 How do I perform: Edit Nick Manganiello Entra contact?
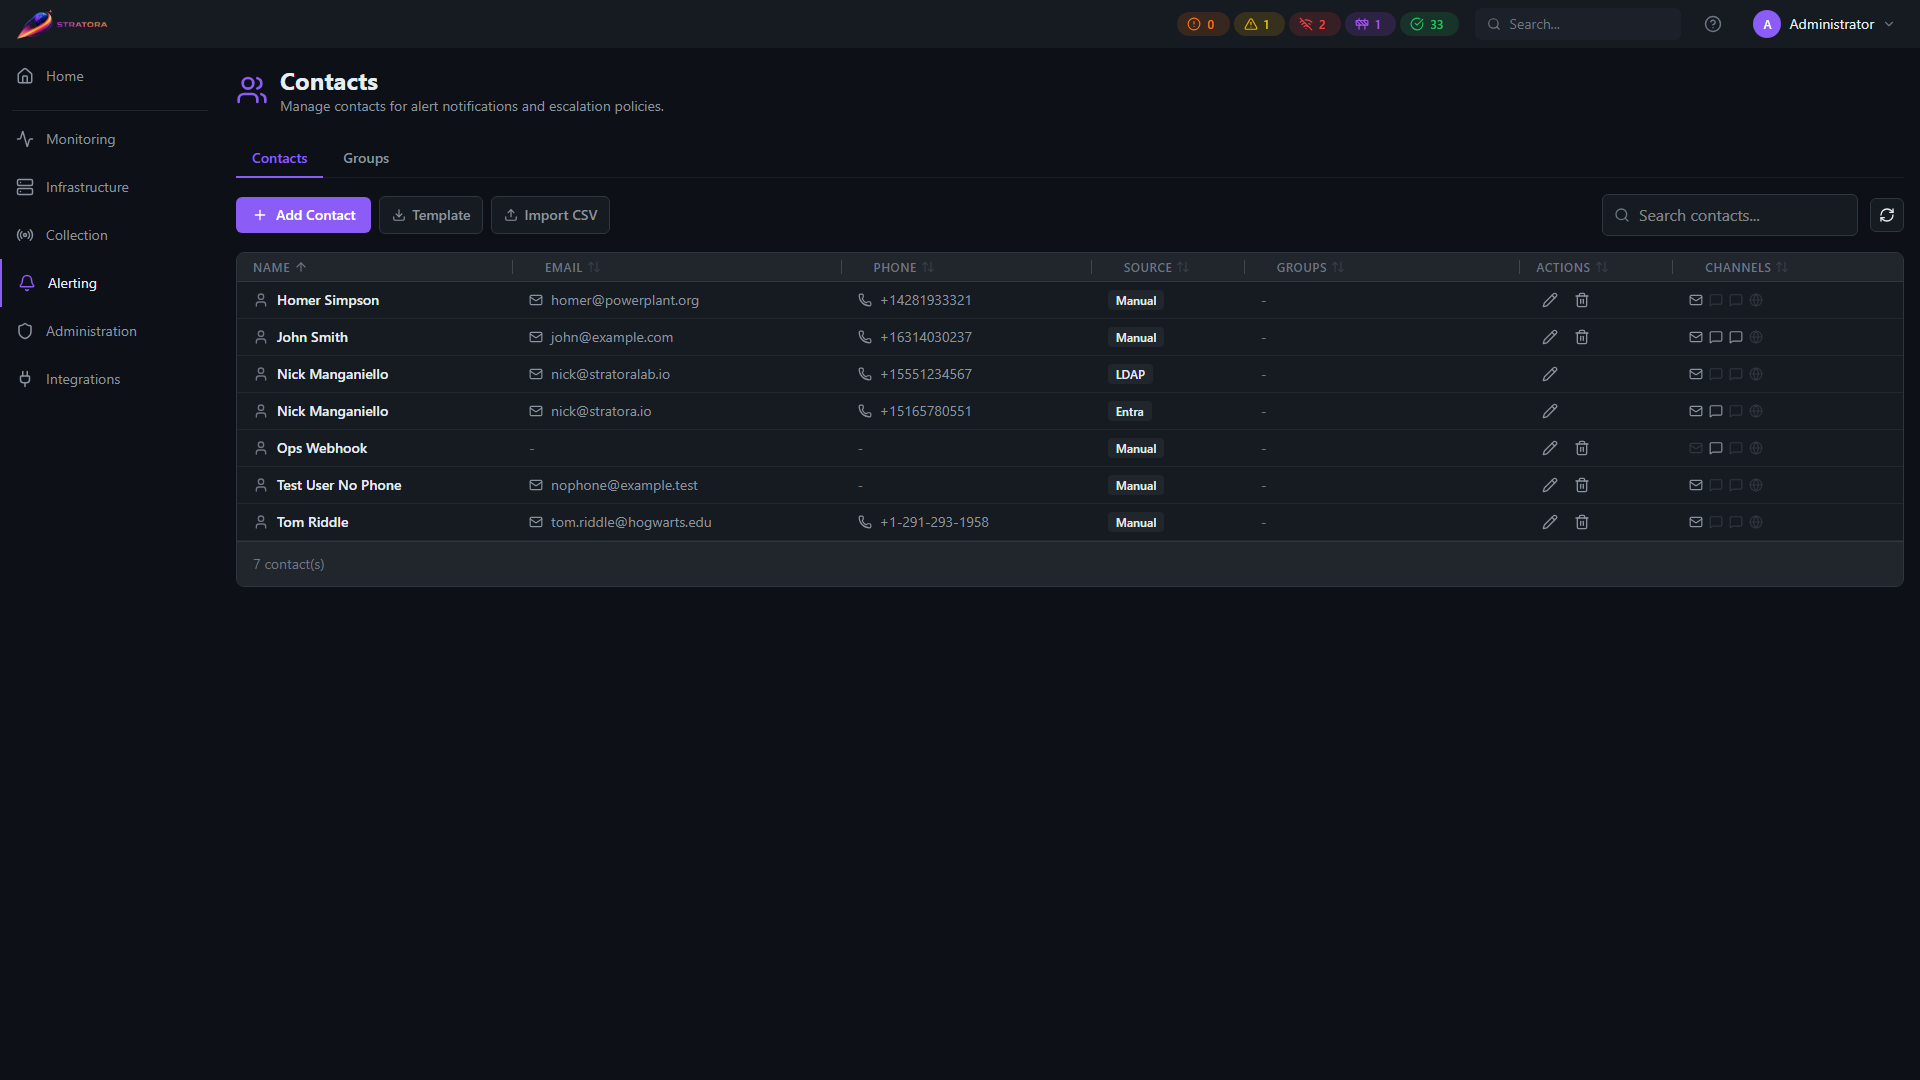pos(1550,411)
